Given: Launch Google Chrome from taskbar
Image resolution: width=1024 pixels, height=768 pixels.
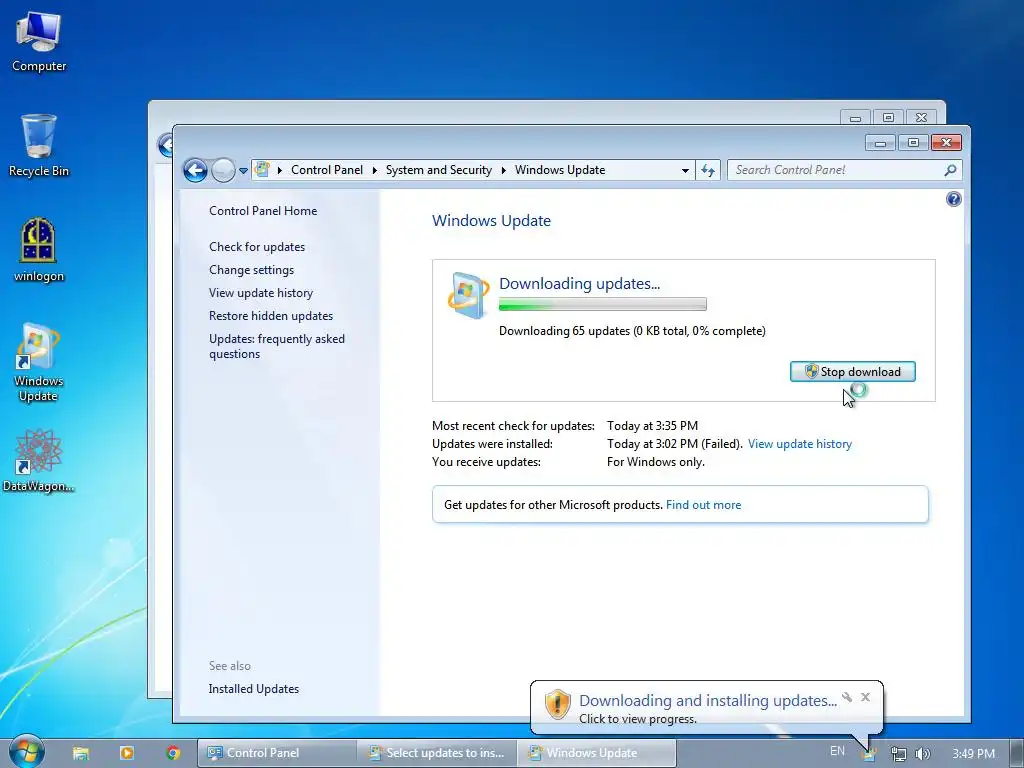Looking at the screenshot, I should pos(173,753).
